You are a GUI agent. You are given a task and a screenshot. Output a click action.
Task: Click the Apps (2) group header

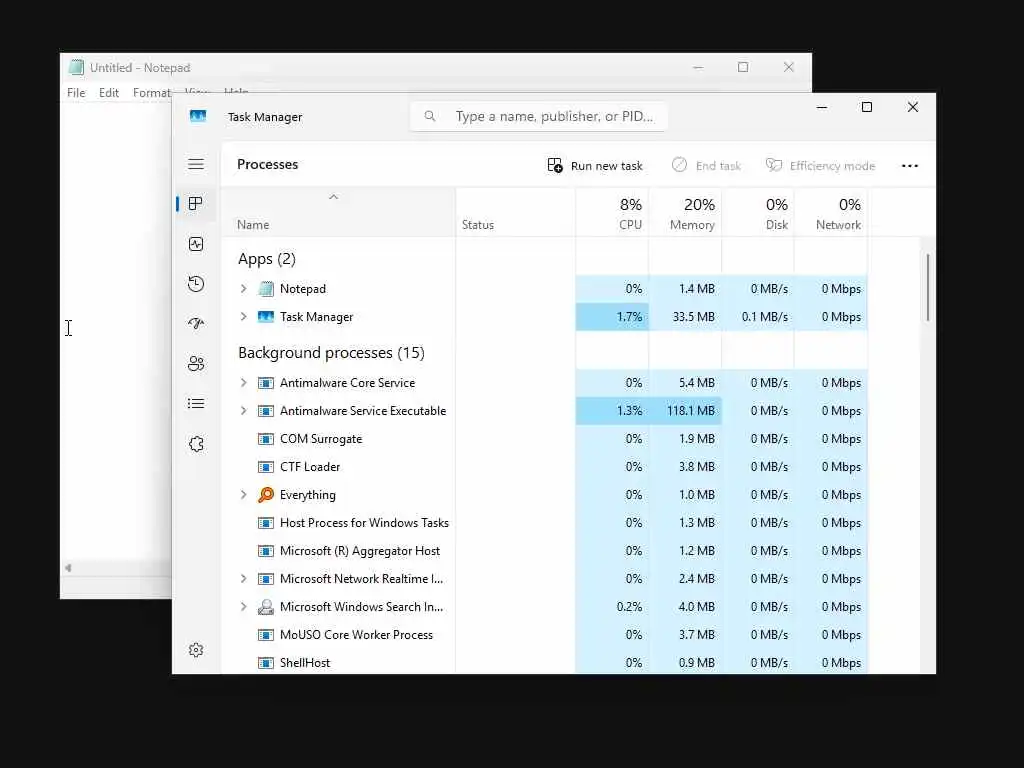266,259
